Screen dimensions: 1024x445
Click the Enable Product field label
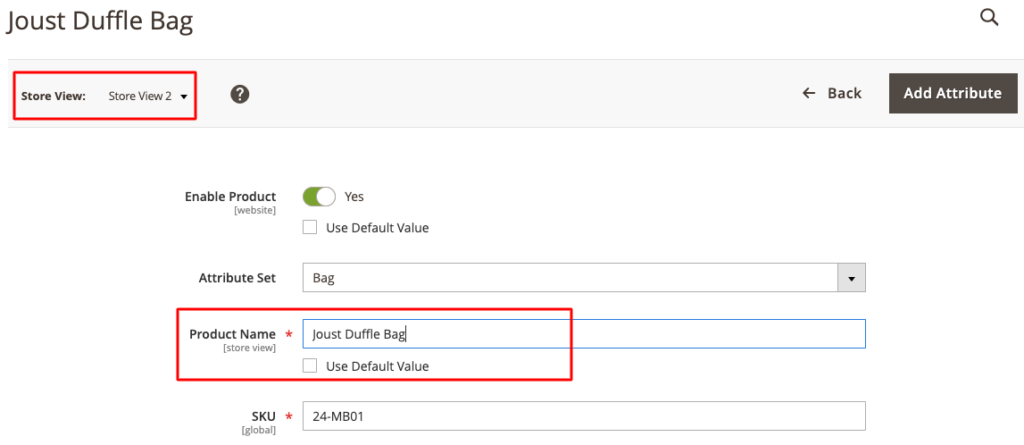[x=230, y=197]
